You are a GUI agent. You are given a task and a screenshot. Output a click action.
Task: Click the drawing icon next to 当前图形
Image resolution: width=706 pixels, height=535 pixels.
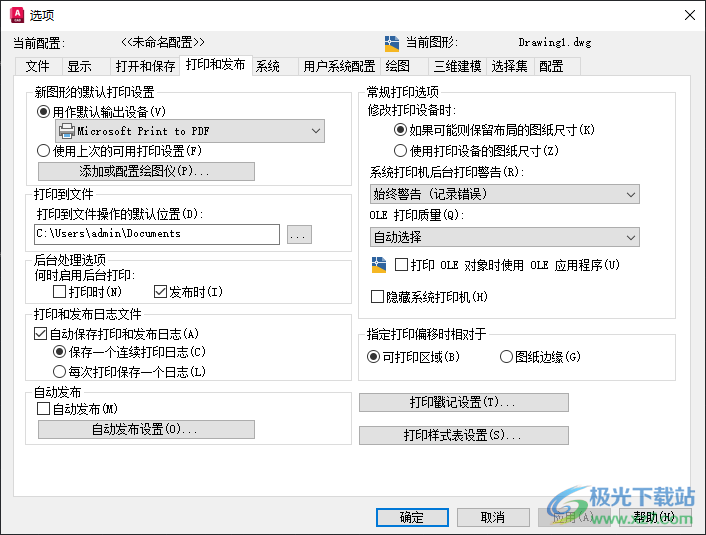pyautogui.click(x=392, y=43)
